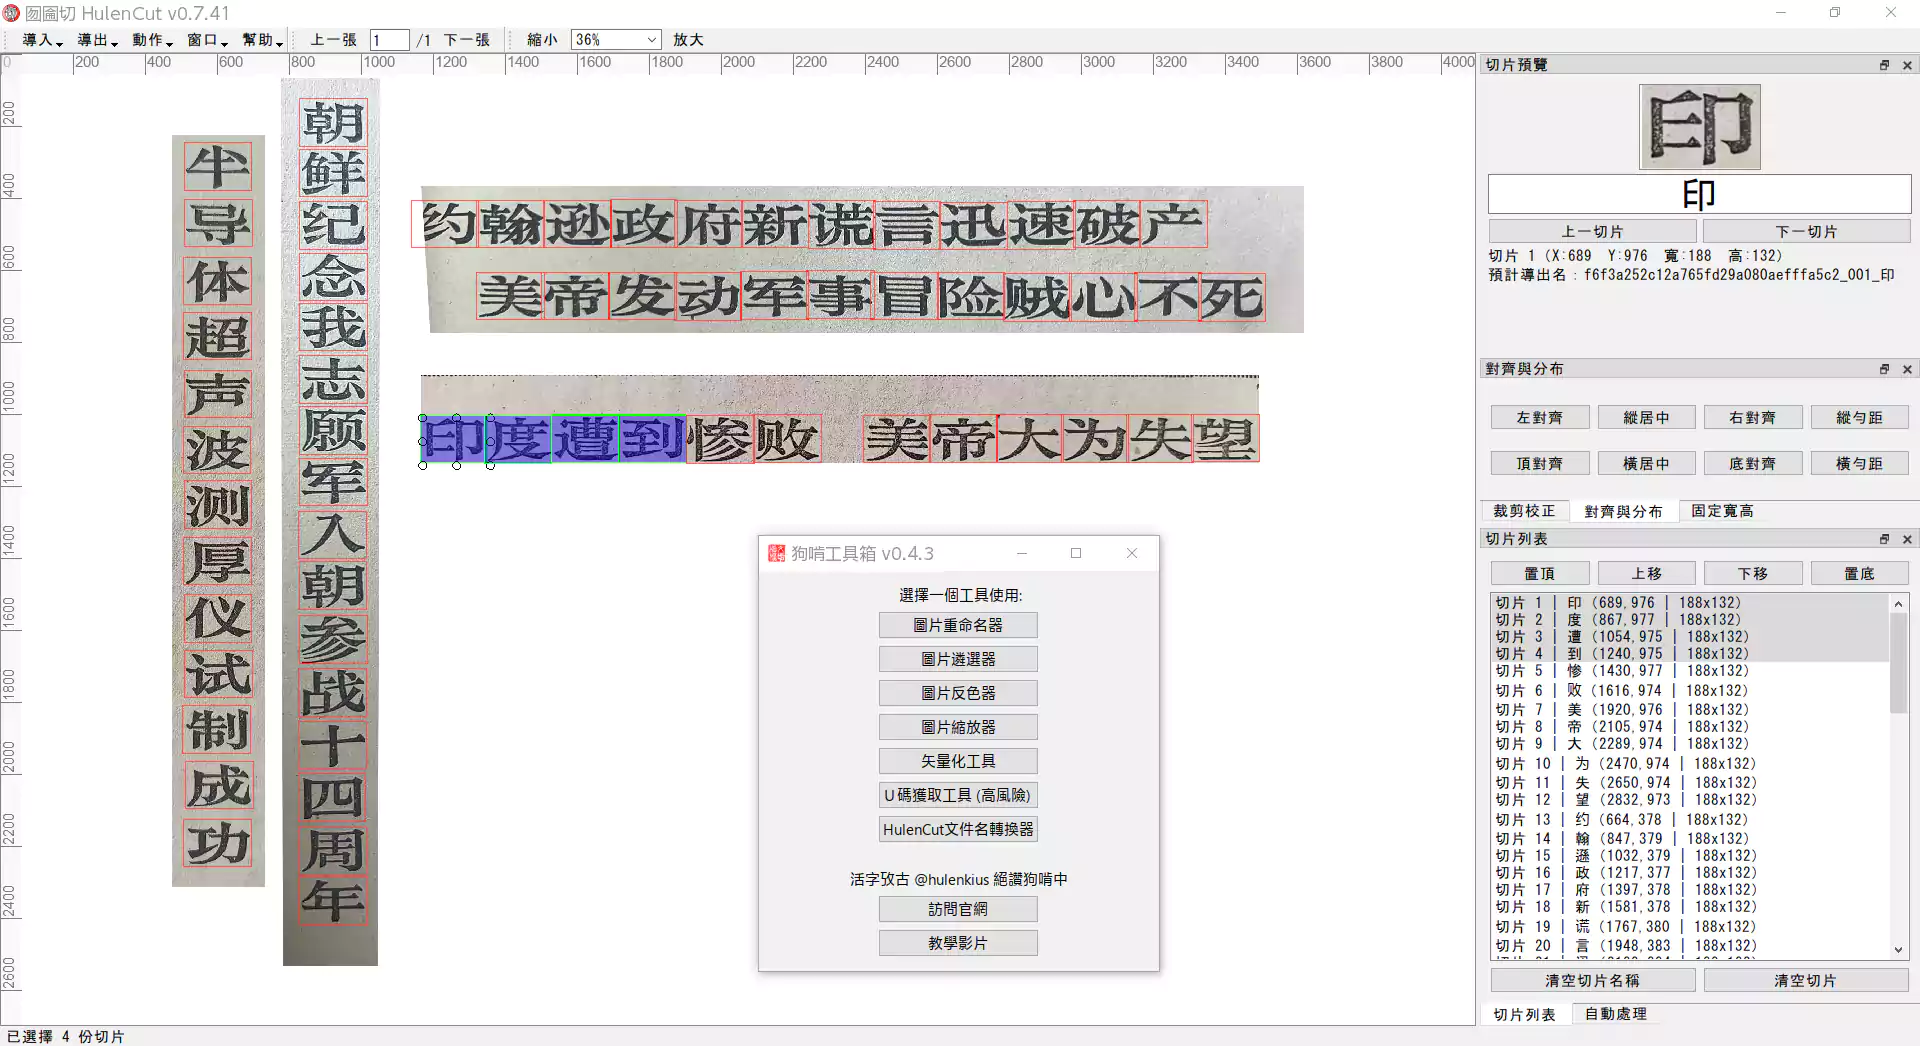Open the 36% zoom level dropdown
This screenshot has width=1920, height=1046.
pos(616,40)
